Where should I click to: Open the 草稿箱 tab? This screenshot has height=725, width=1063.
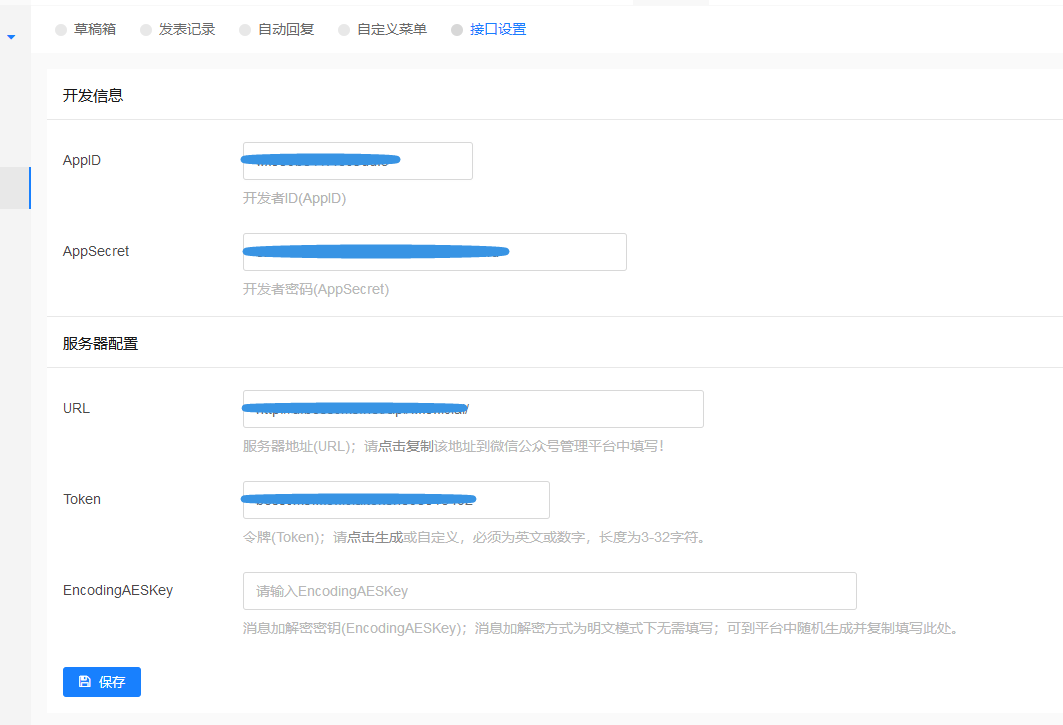pos(95,30)
